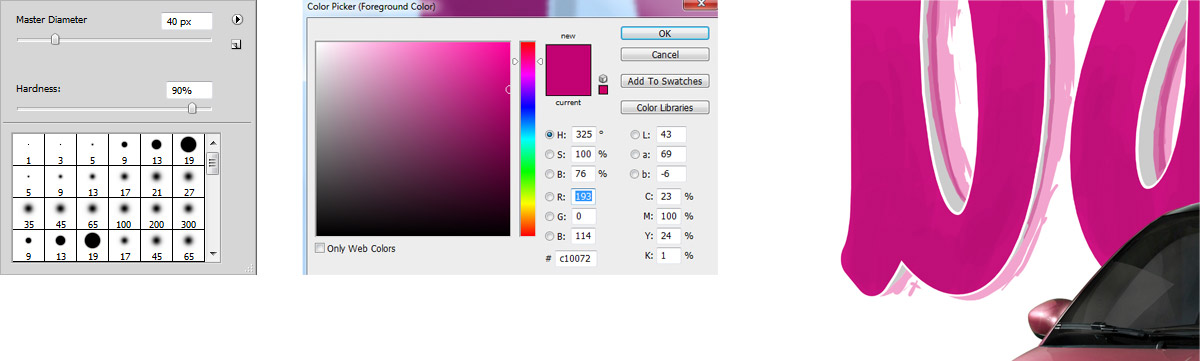Image resolution: width=1200 pixels, height=361 pixels.
Task: Enable the Only Web Colors checkbox
Action: pyautogui.click(x=320, y=248)
